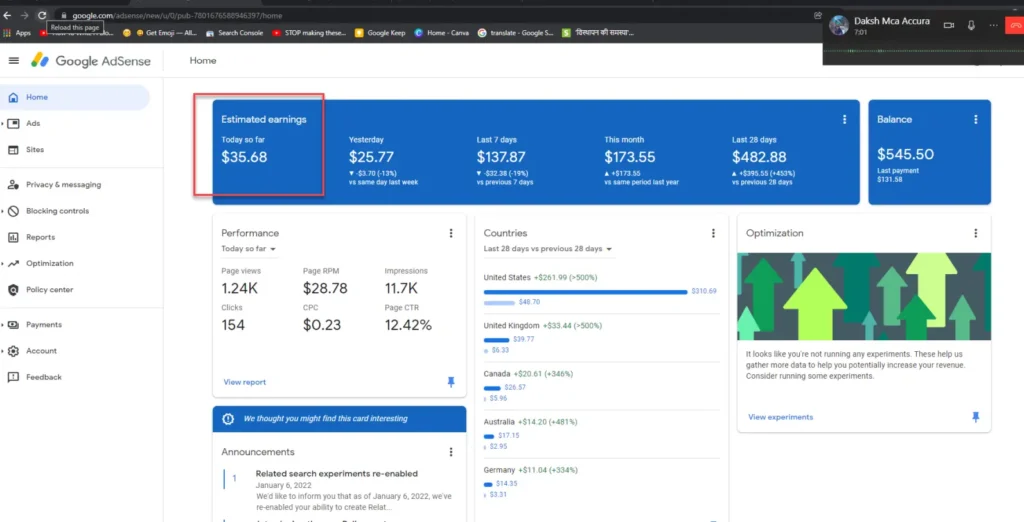
Task: Open Policy center from sidebar
Action: pos(49,290)
